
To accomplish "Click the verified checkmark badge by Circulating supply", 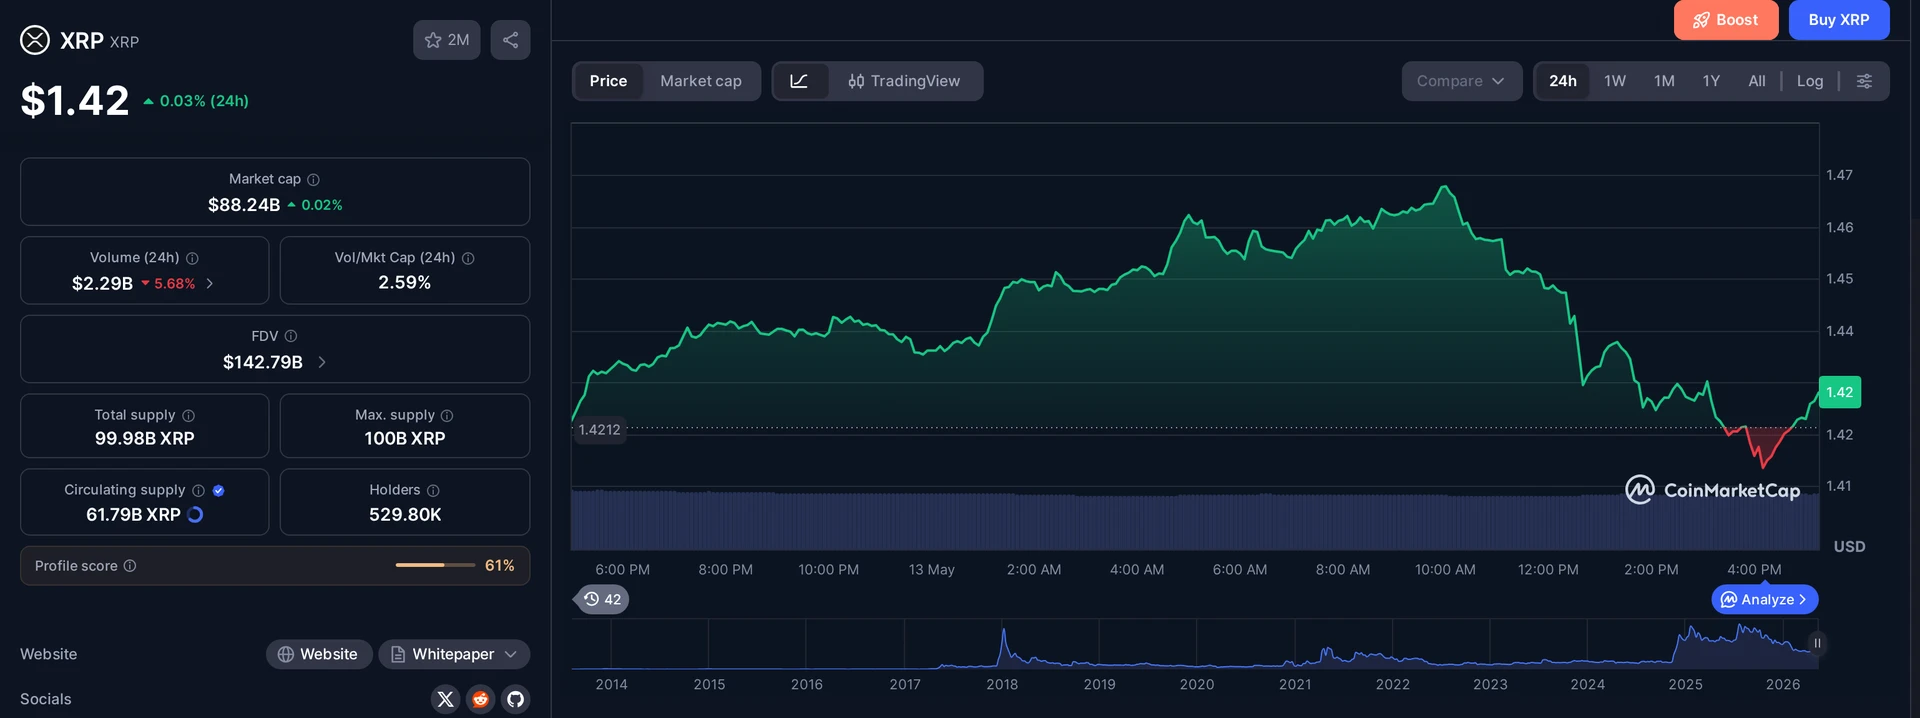I will [x=218, y=490].
